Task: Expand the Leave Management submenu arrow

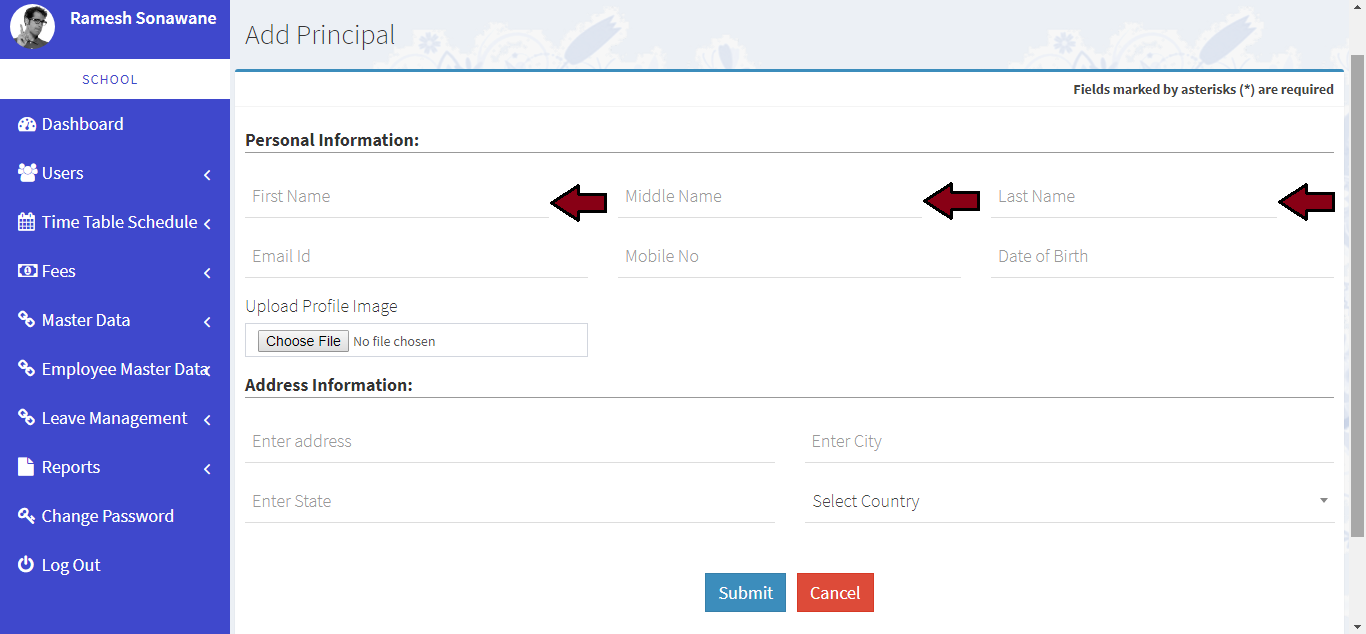Action: click(207, 420)
